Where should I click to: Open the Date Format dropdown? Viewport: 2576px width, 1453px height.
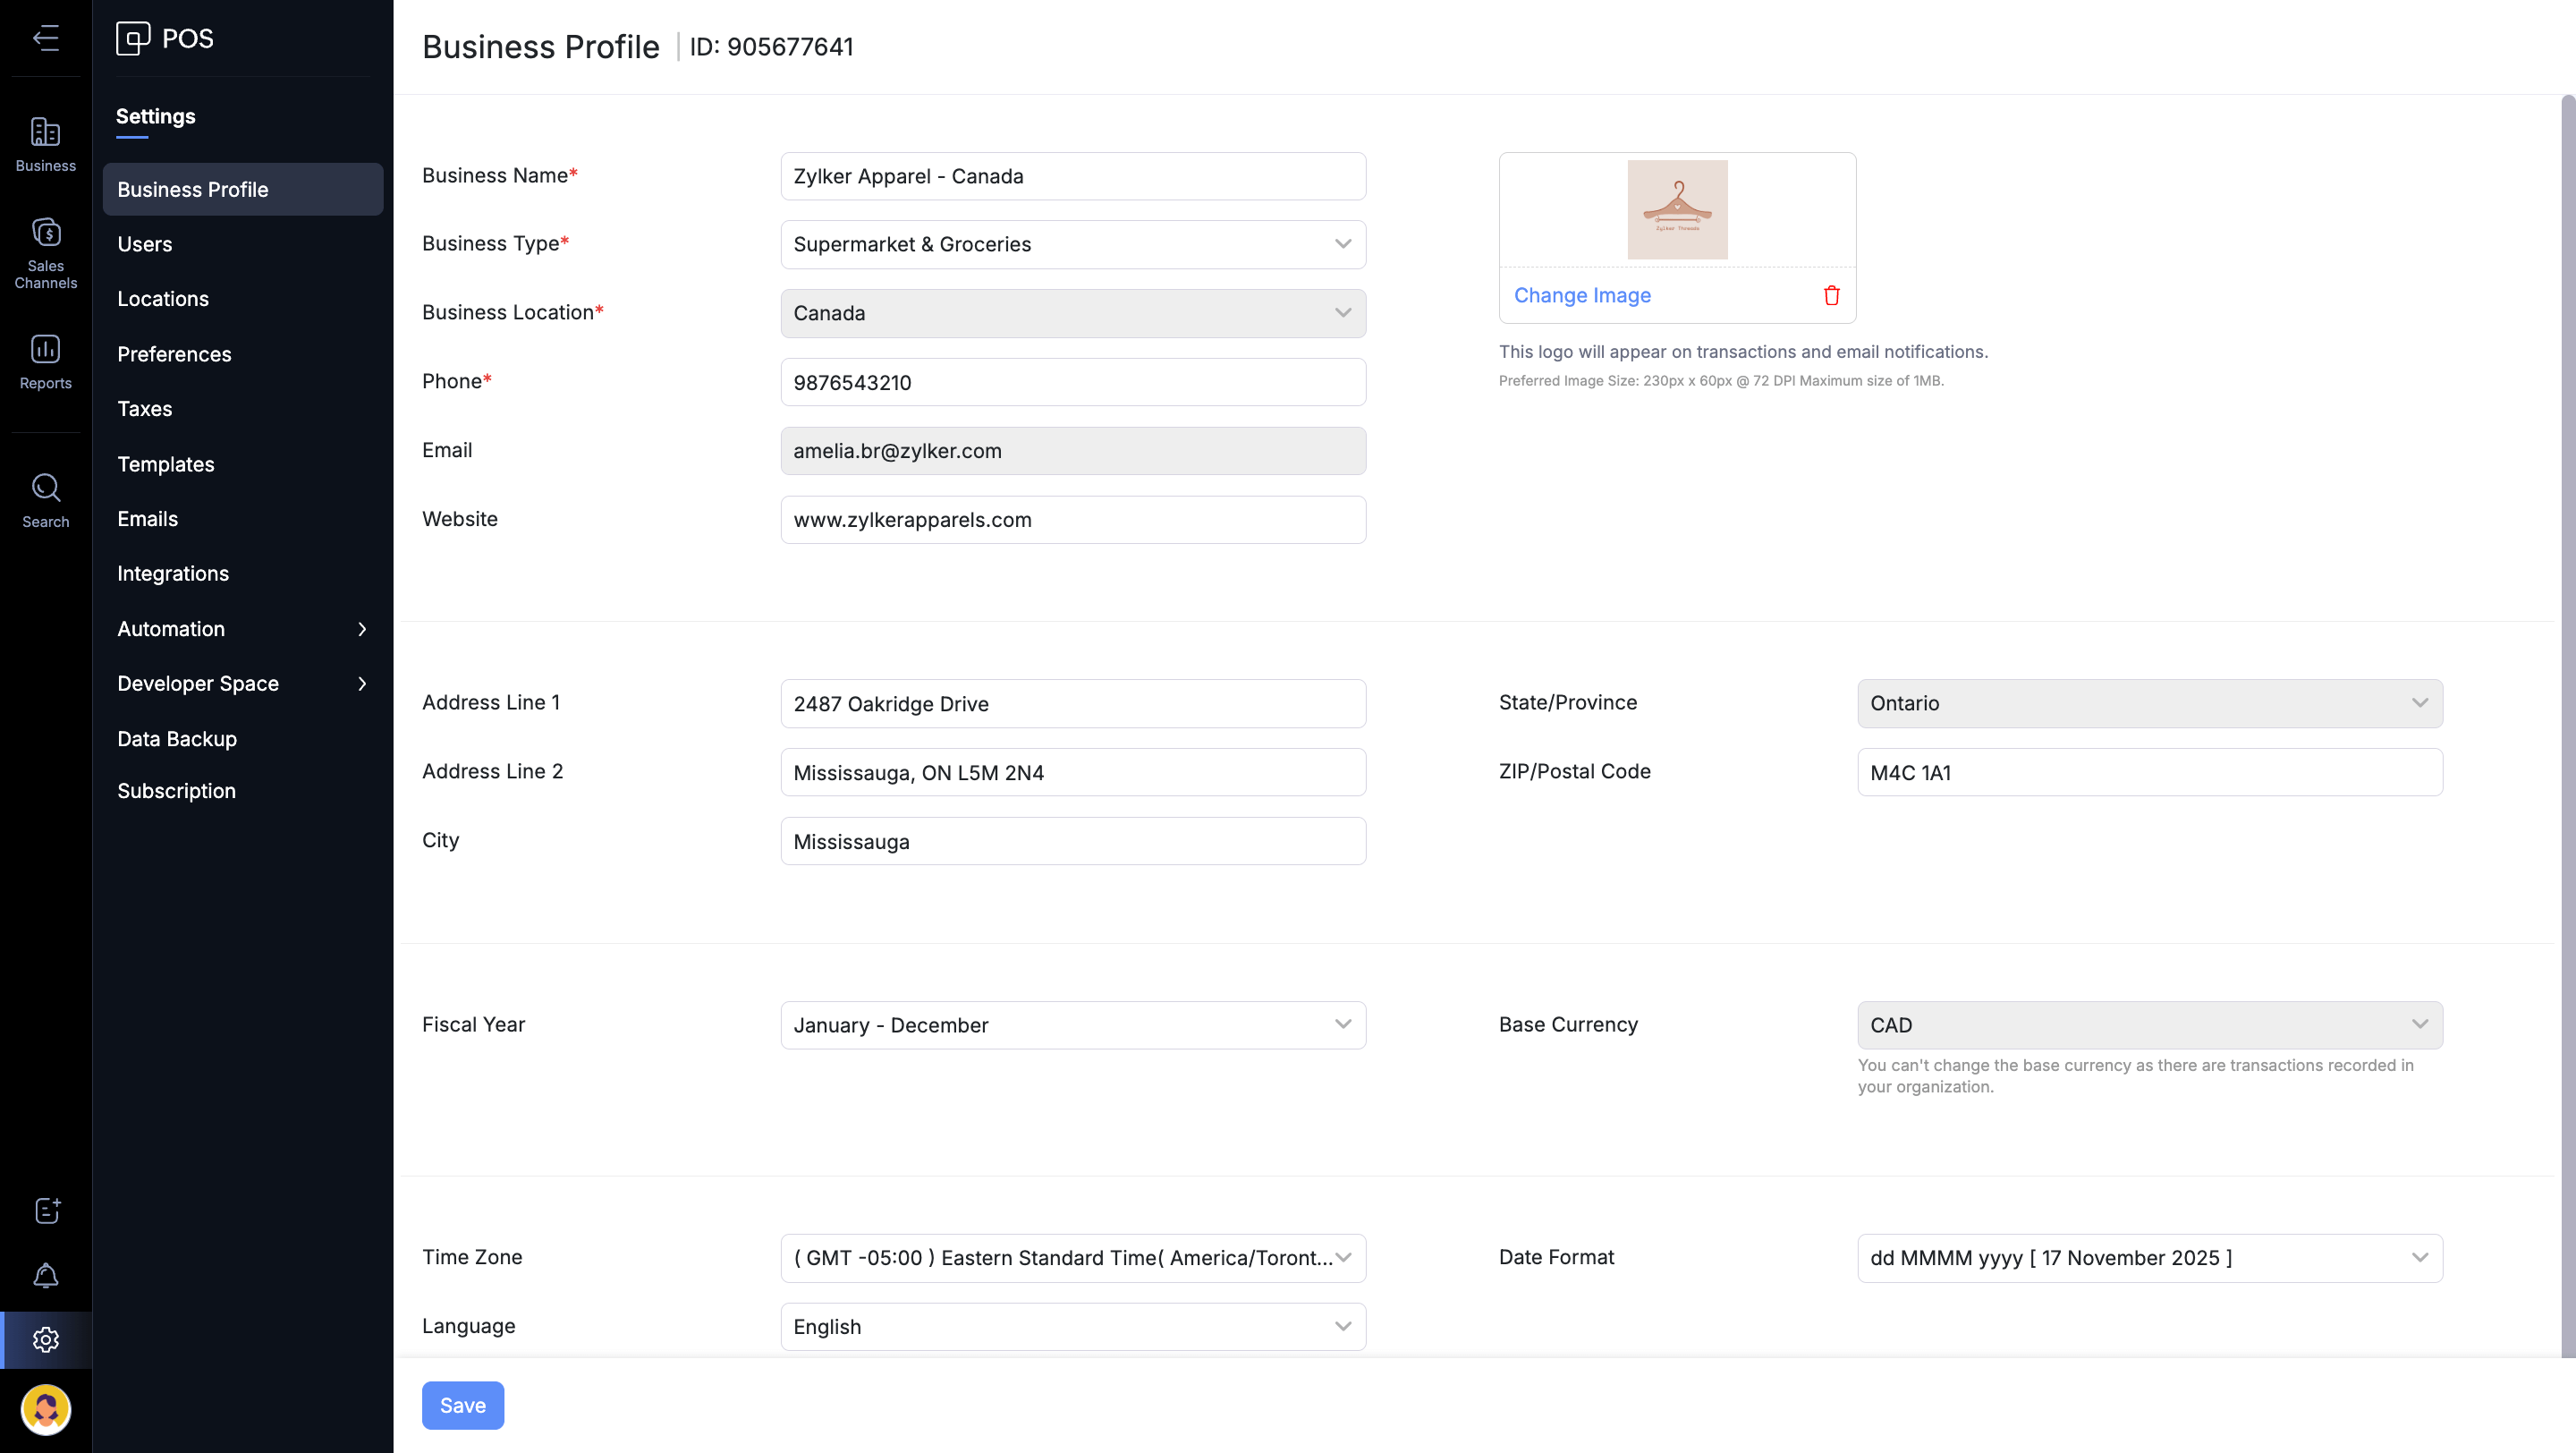[2149, 1258]
